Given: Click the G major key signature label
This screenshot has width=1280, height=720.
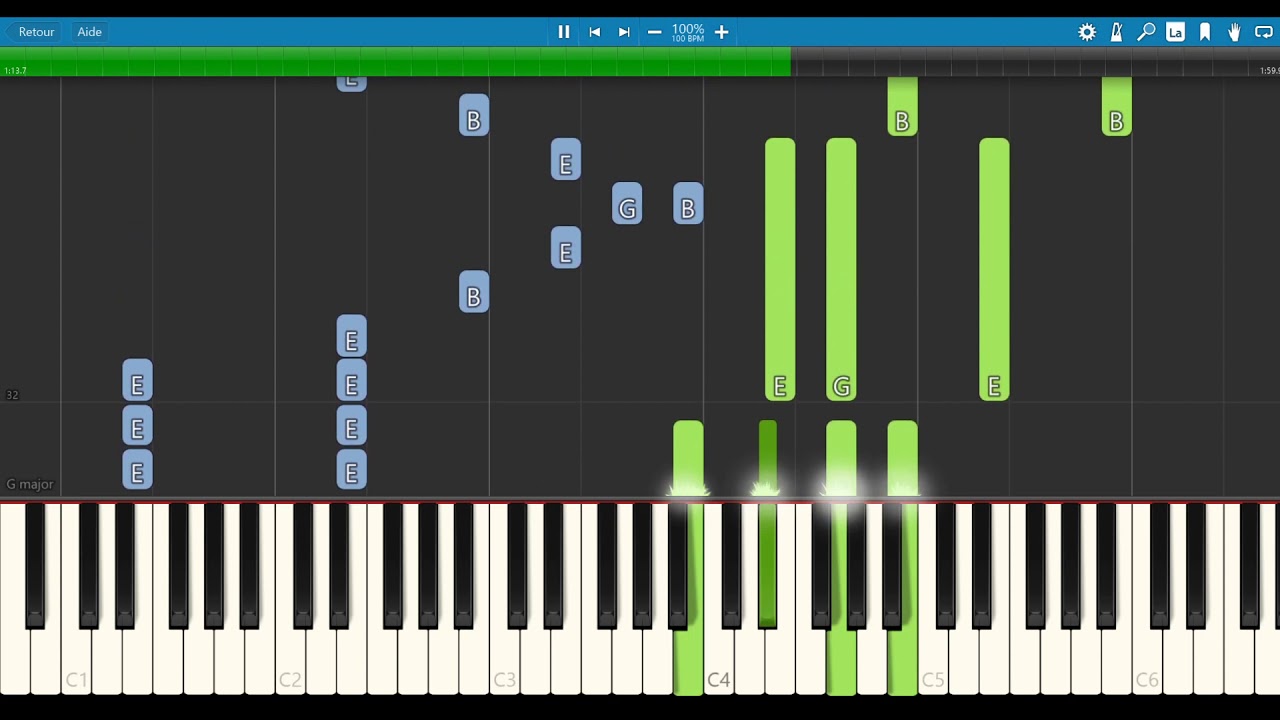Looking at the screenshot, I should point(30,484).
